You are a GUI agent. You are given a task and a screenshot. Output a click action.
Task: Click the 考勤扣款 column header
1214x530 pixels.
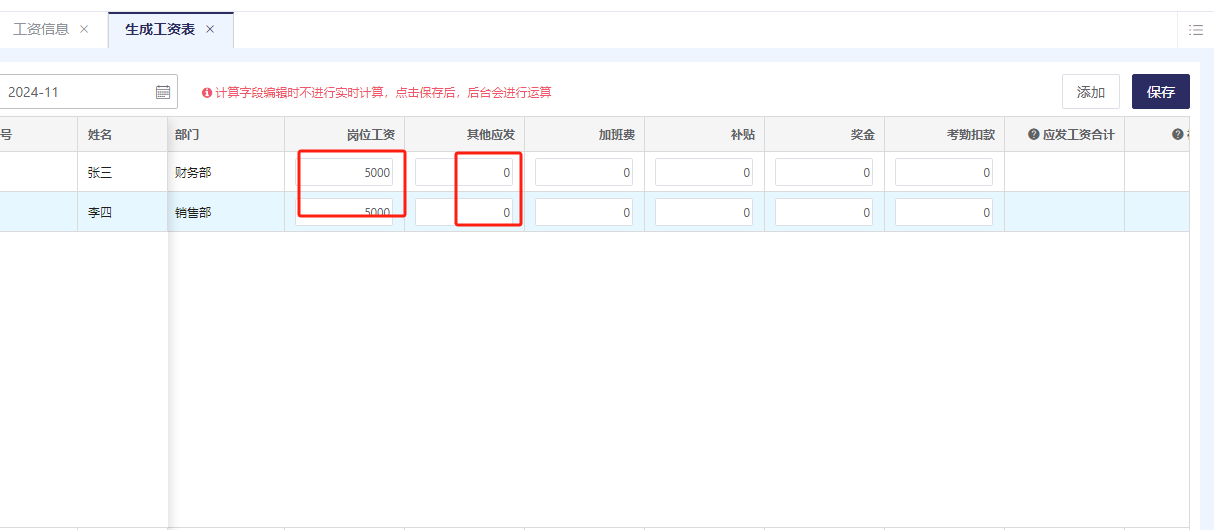point(945,134)
